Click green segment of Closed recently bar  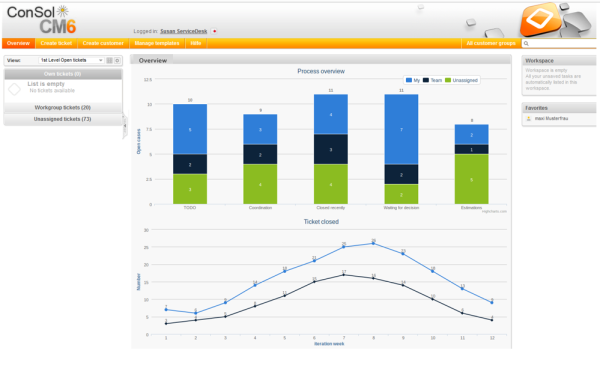tap(331, 184)
